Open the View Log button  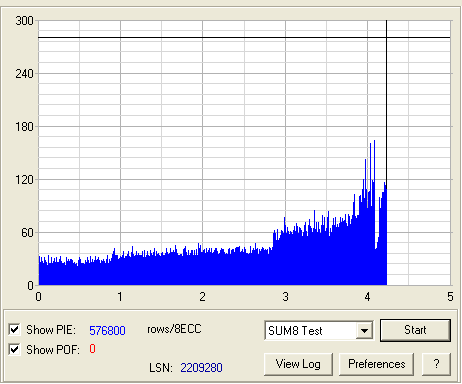(x=298, y=364)
